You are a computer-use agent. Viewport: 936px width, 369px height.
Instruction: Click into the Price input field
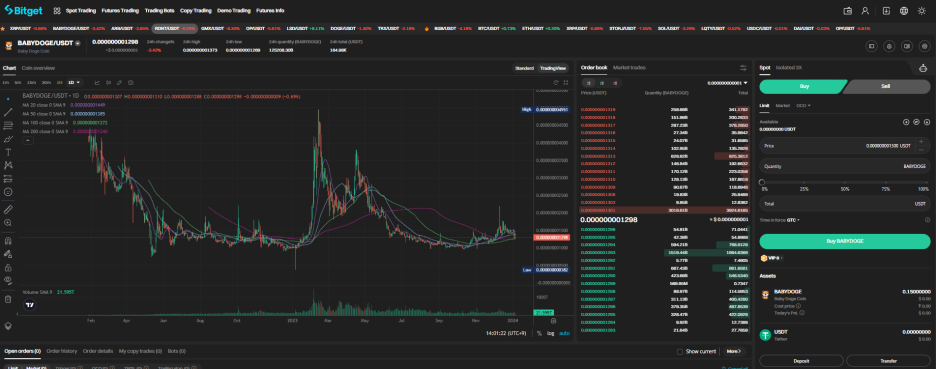(x=845, y=146)
